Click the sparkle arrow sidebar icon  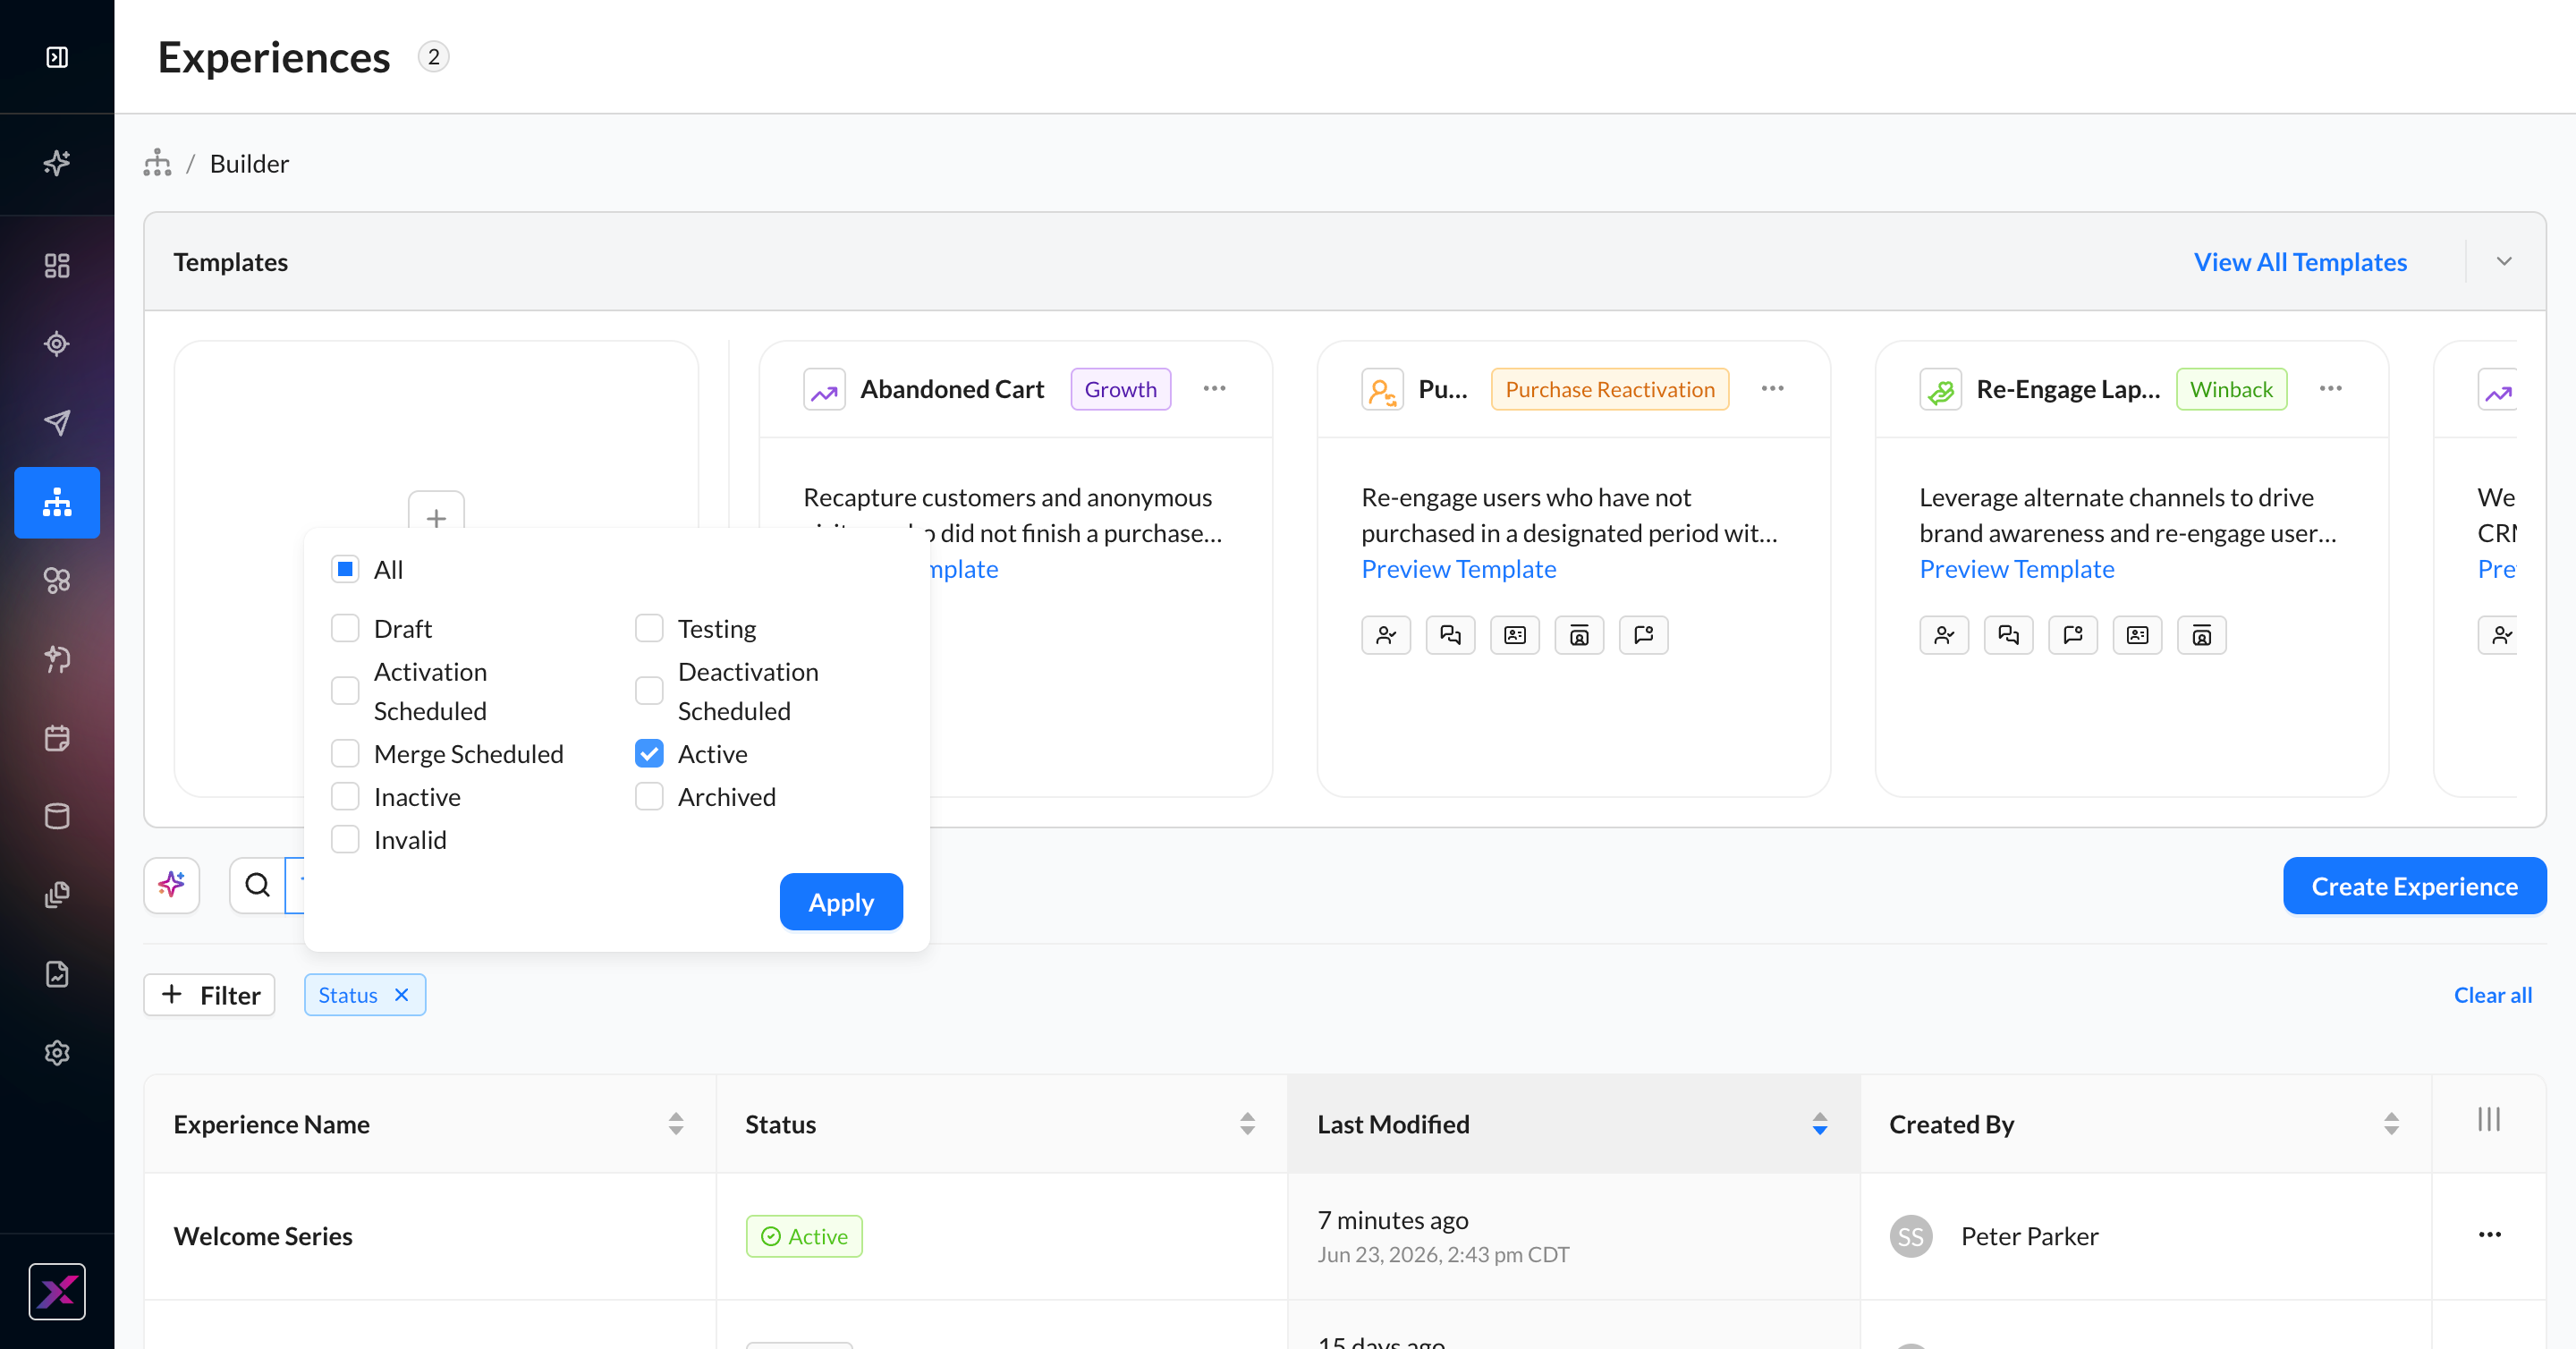click(x=57, y=659)
